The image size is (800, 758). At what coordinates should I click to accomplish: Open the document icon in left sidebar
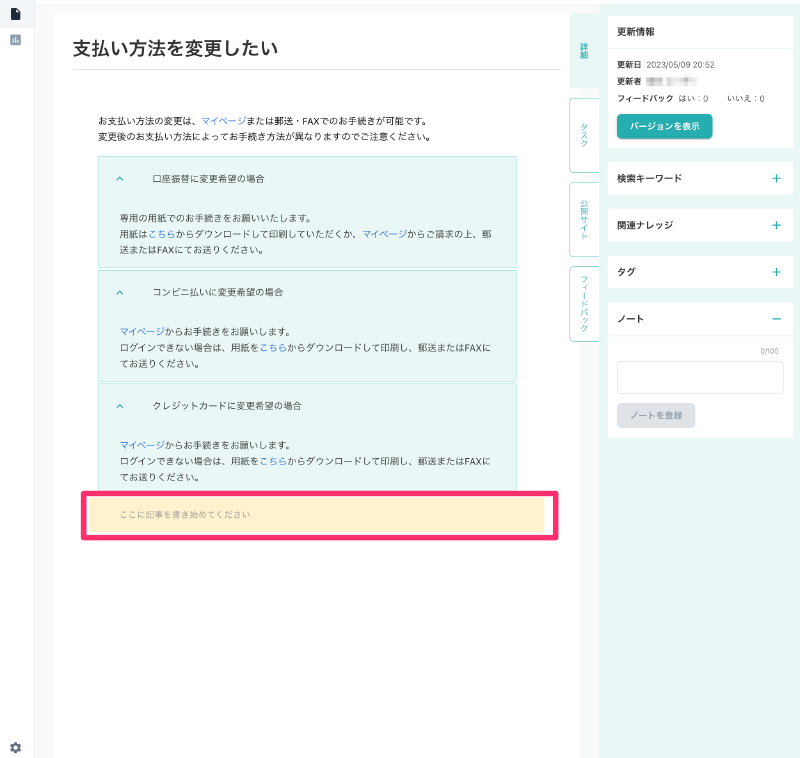(x=15, y=14)
